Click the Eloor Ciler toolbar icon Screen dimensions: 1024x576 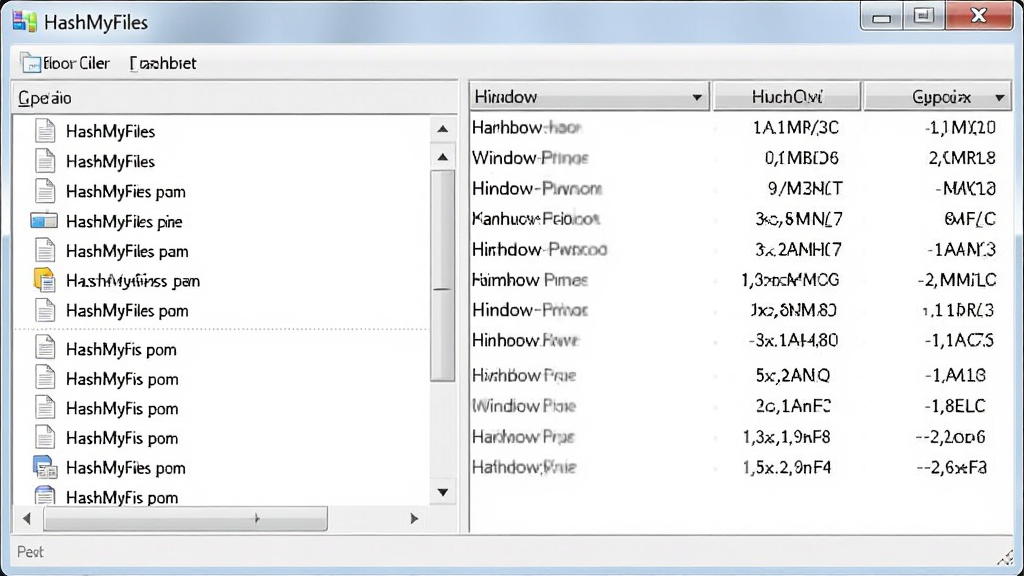[31, 63]
